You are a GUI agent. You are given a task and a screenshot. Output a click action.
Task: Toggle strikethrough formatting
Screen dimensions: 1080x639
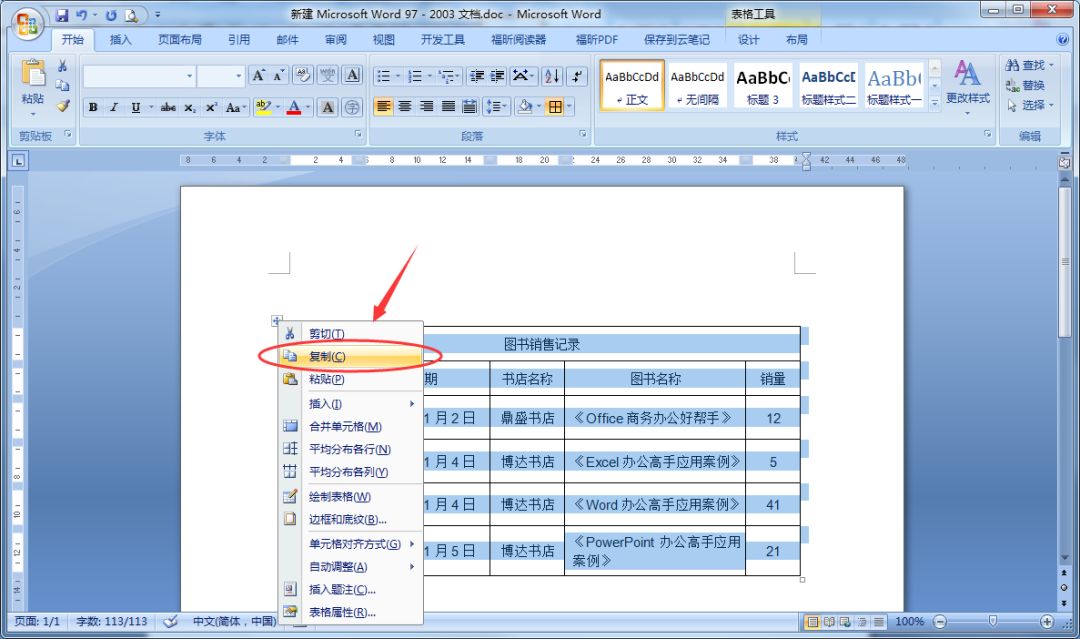pyautogui.click(x=168, y=107)
